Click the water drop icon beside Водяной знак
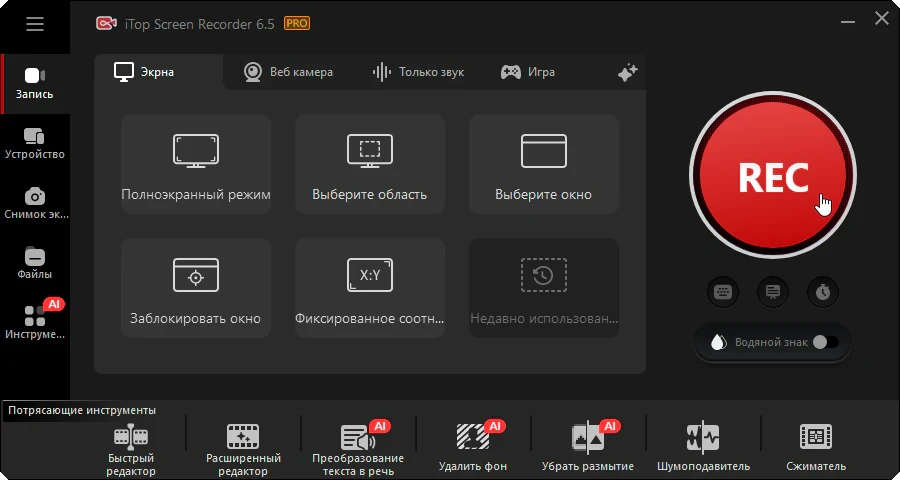 click(x=718, y=343)
